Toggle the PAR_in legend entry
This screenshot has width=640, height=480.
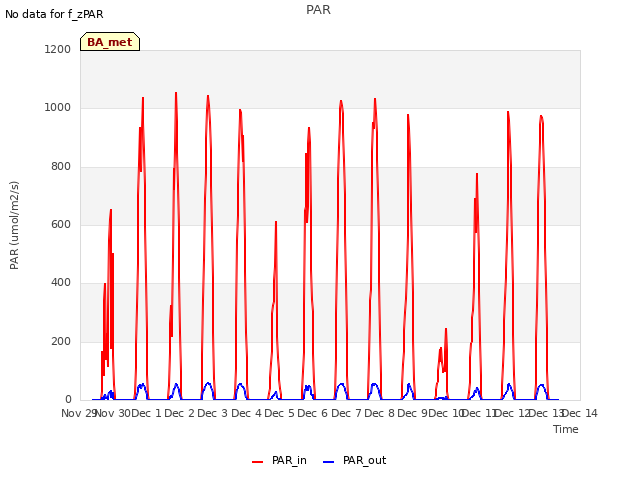(x=280, y=460)
